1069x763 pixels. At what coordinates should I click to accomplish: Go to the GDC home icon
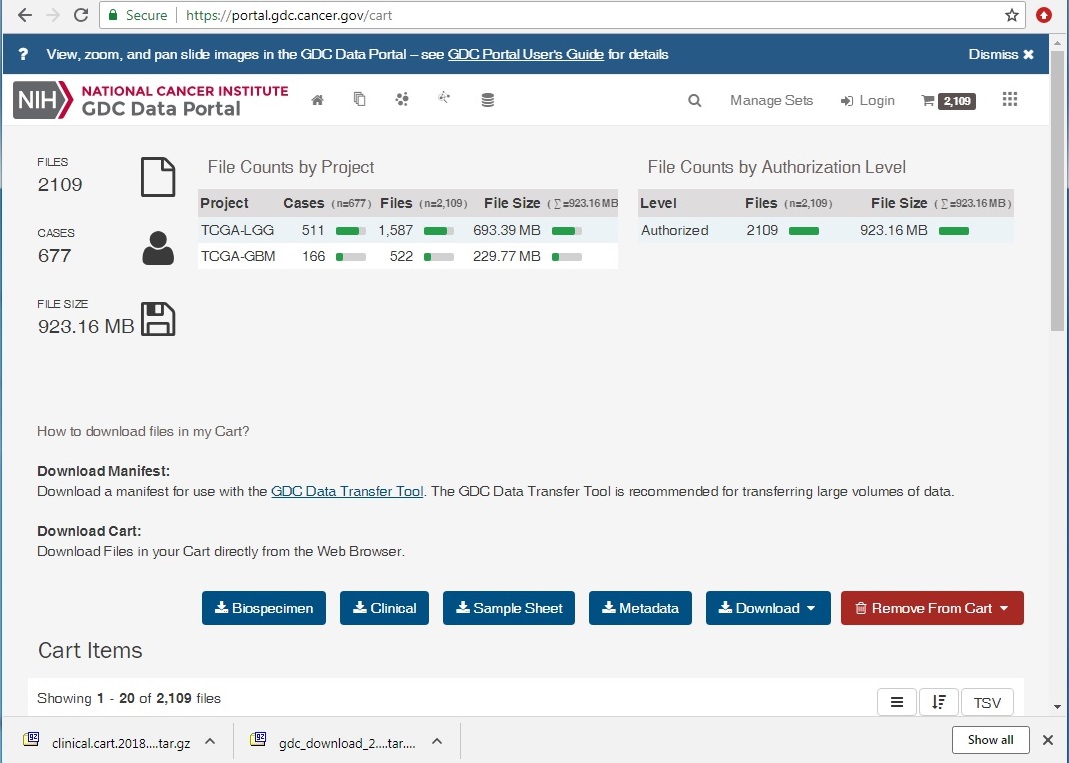tap(317, 100)
